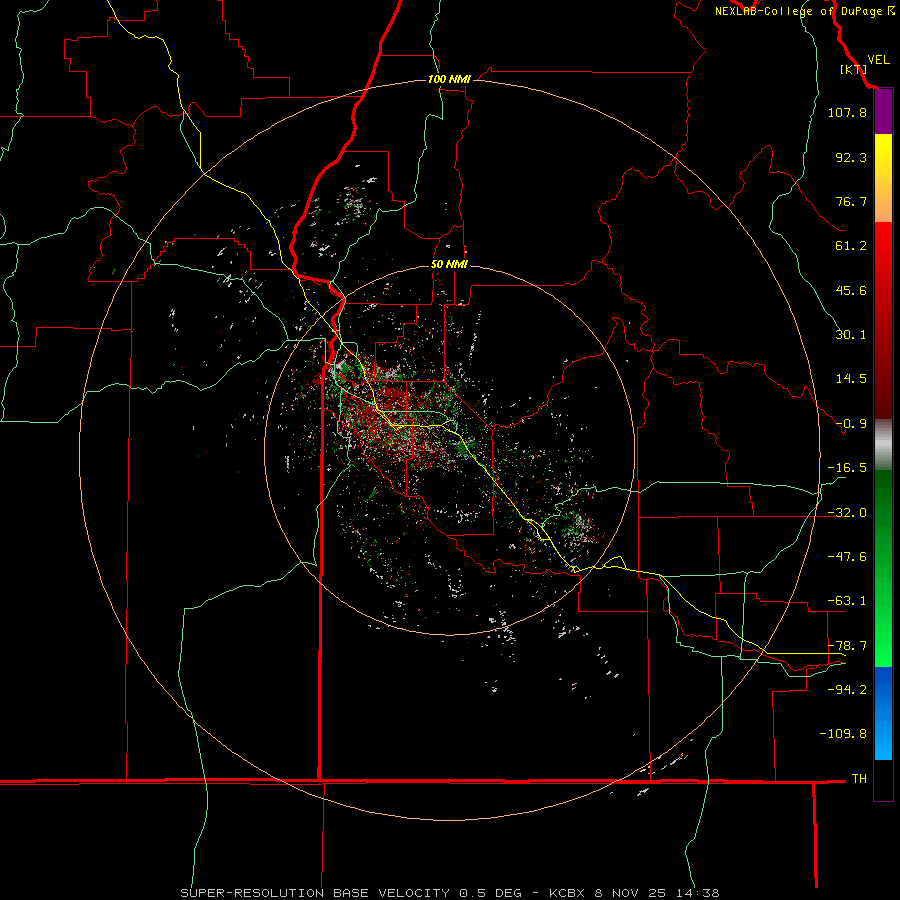Image resolution: width=900 pixels, height=900 pixels.
Task: Select the -0.9 legend value
Action: click(851, 424)
